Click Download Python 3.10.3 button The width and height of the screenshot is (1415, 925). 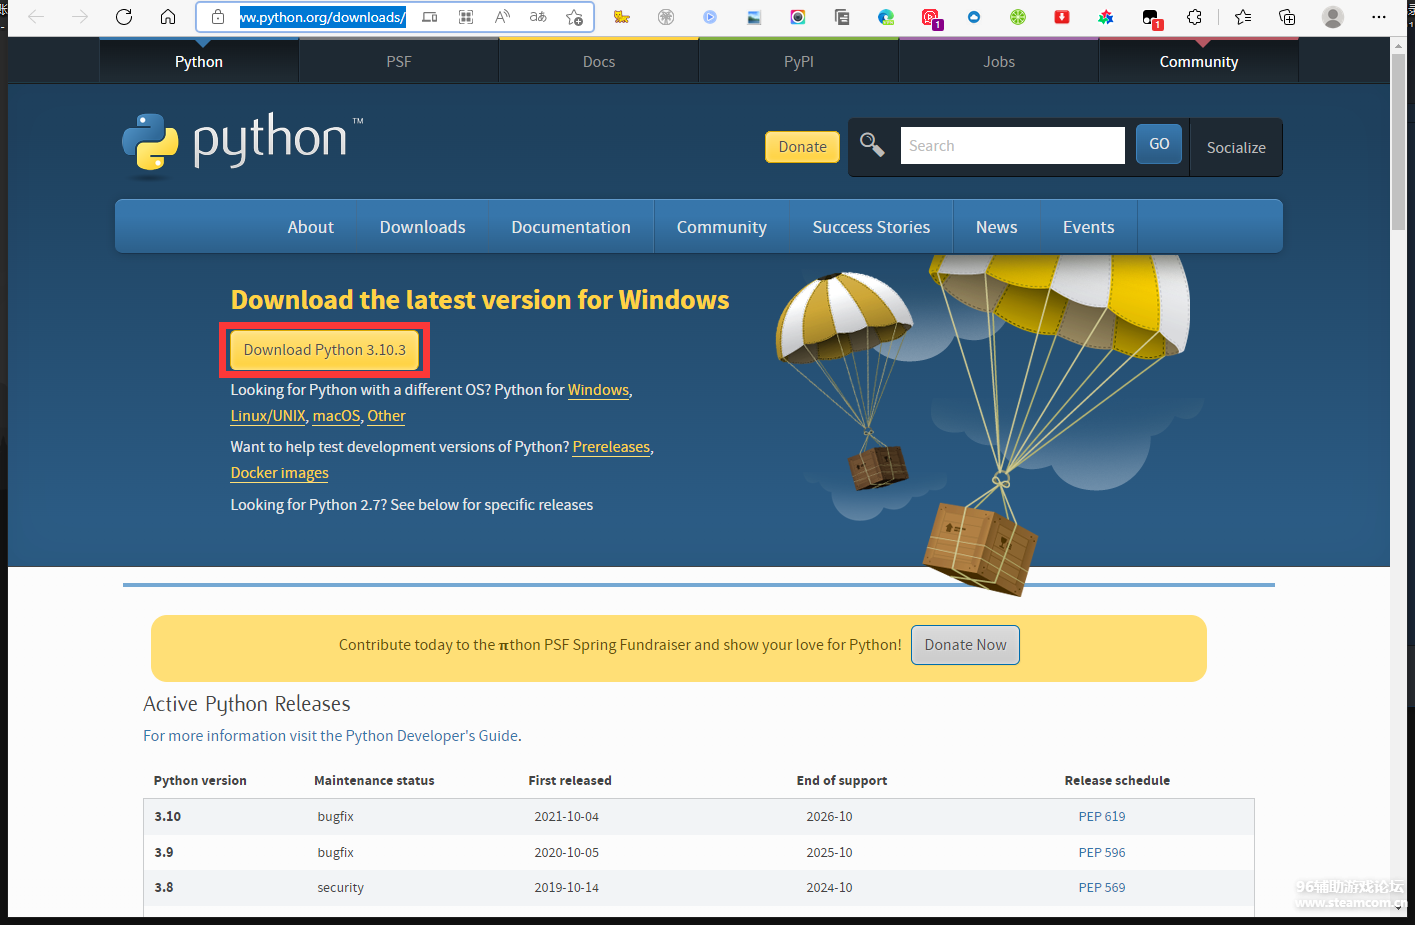point(324,350)
